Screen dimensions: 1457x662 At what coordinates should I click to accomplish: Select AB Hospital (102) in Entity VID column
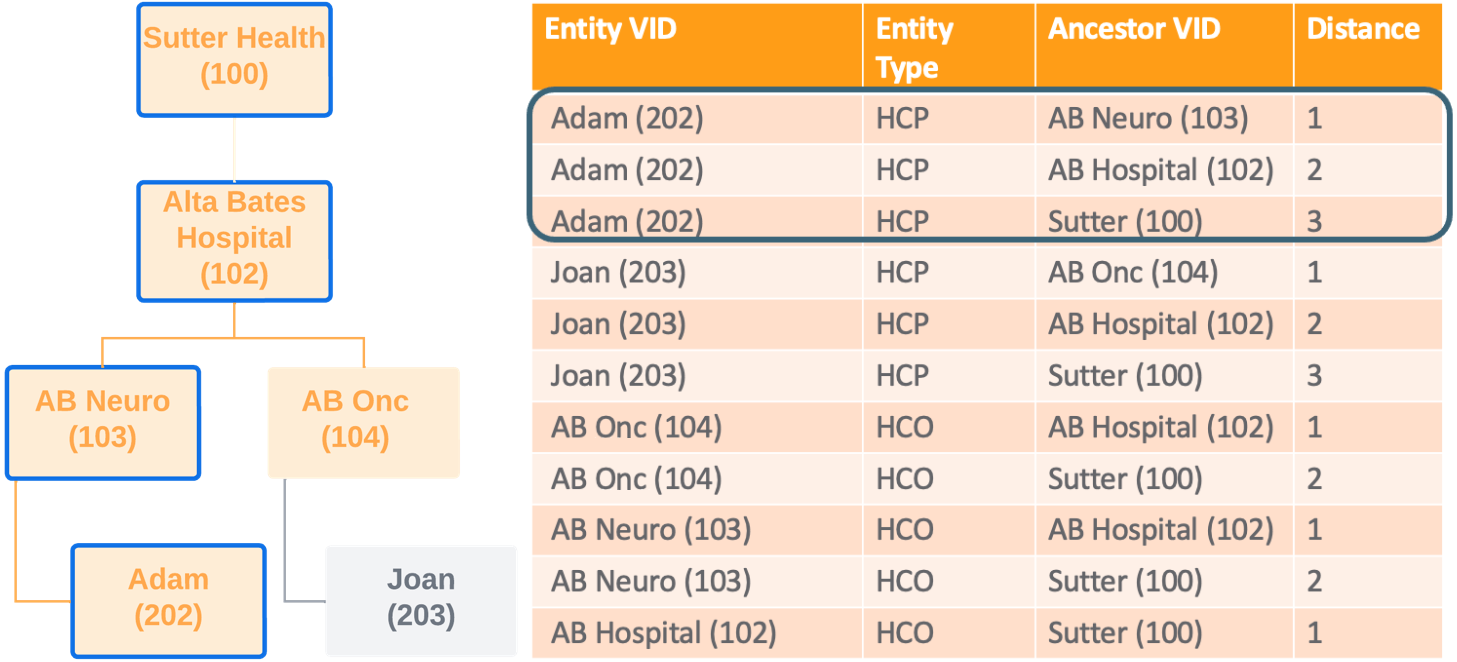[663, 633]
